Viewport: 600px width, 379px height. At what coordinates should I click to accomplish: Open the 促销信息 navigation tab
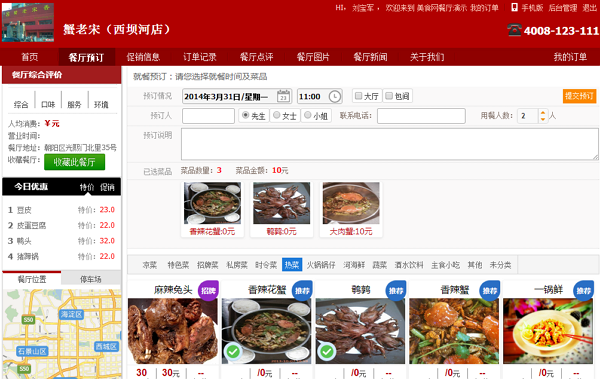click(x=143, y=57)
